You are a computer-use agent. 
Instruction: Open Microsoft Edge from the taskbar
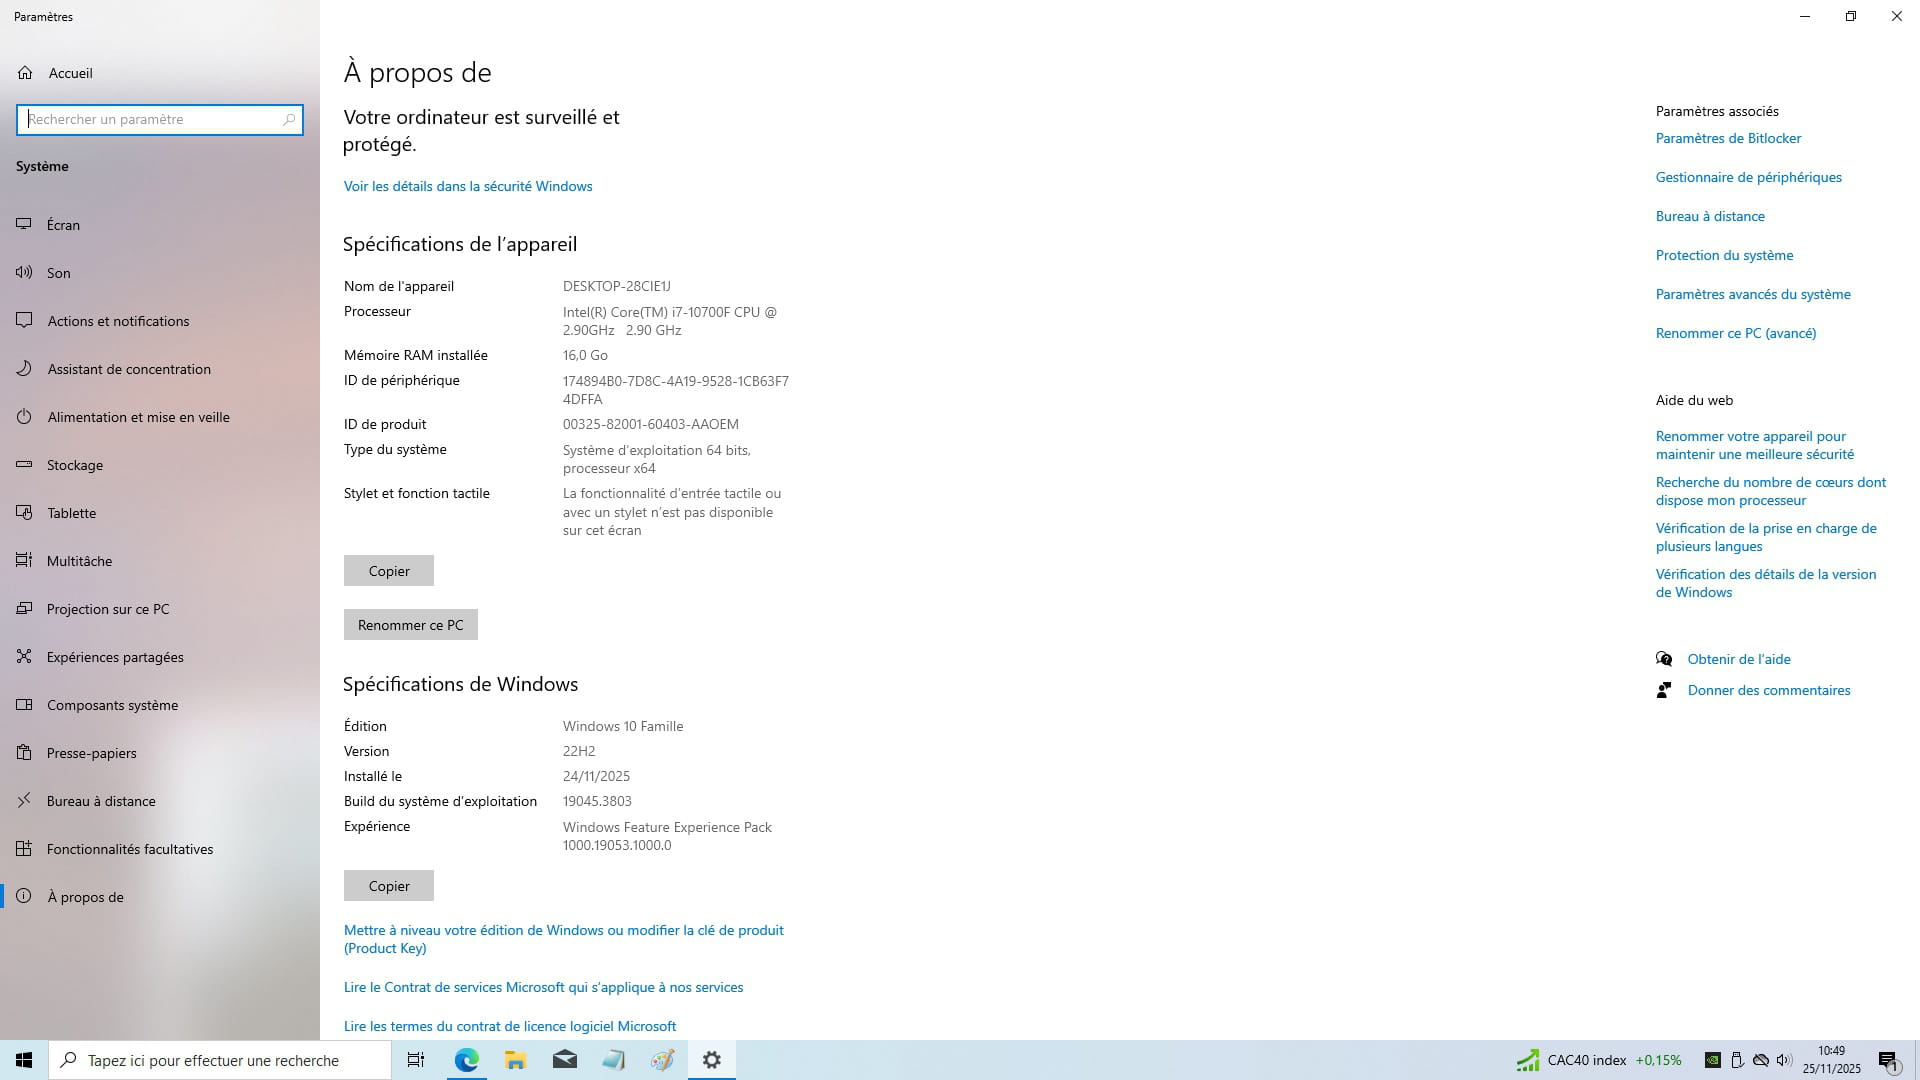[466, 1060]
